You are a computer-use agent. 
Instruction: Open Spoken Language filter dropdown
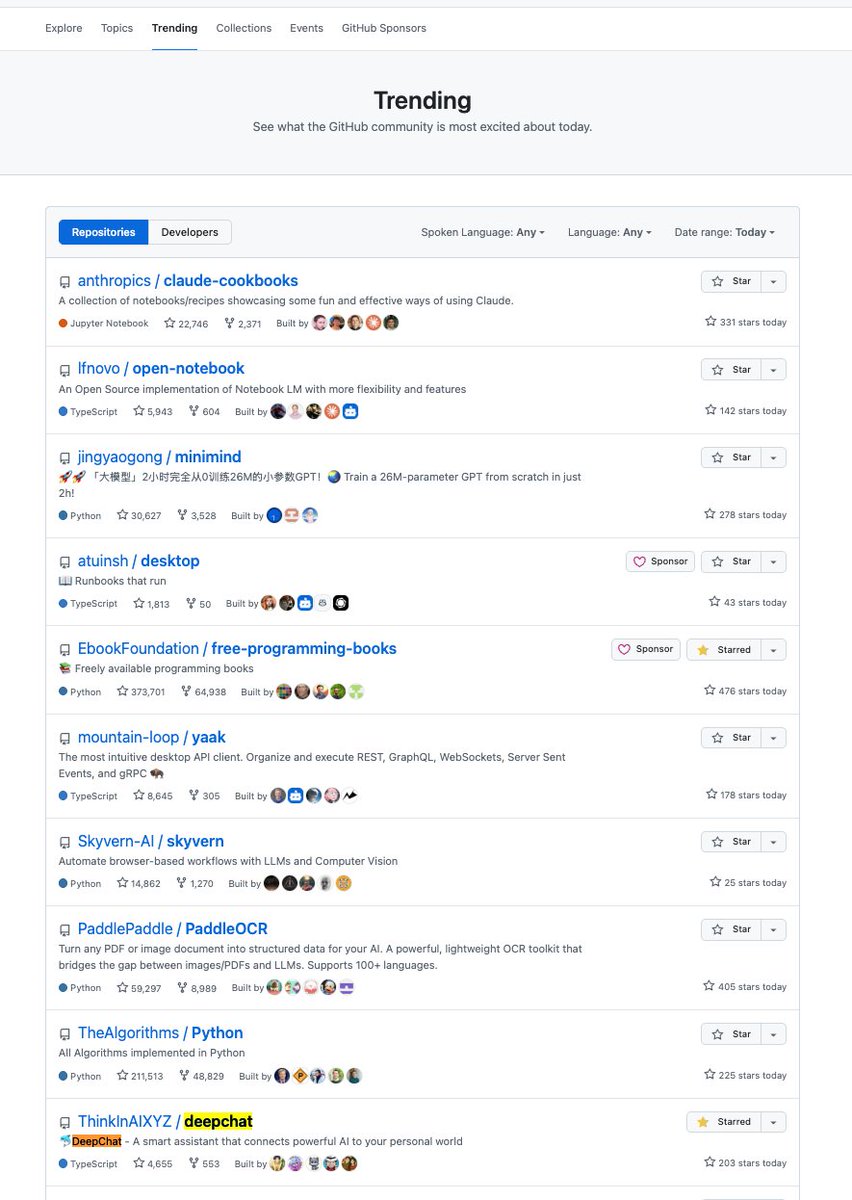click(x=483, y=232)
